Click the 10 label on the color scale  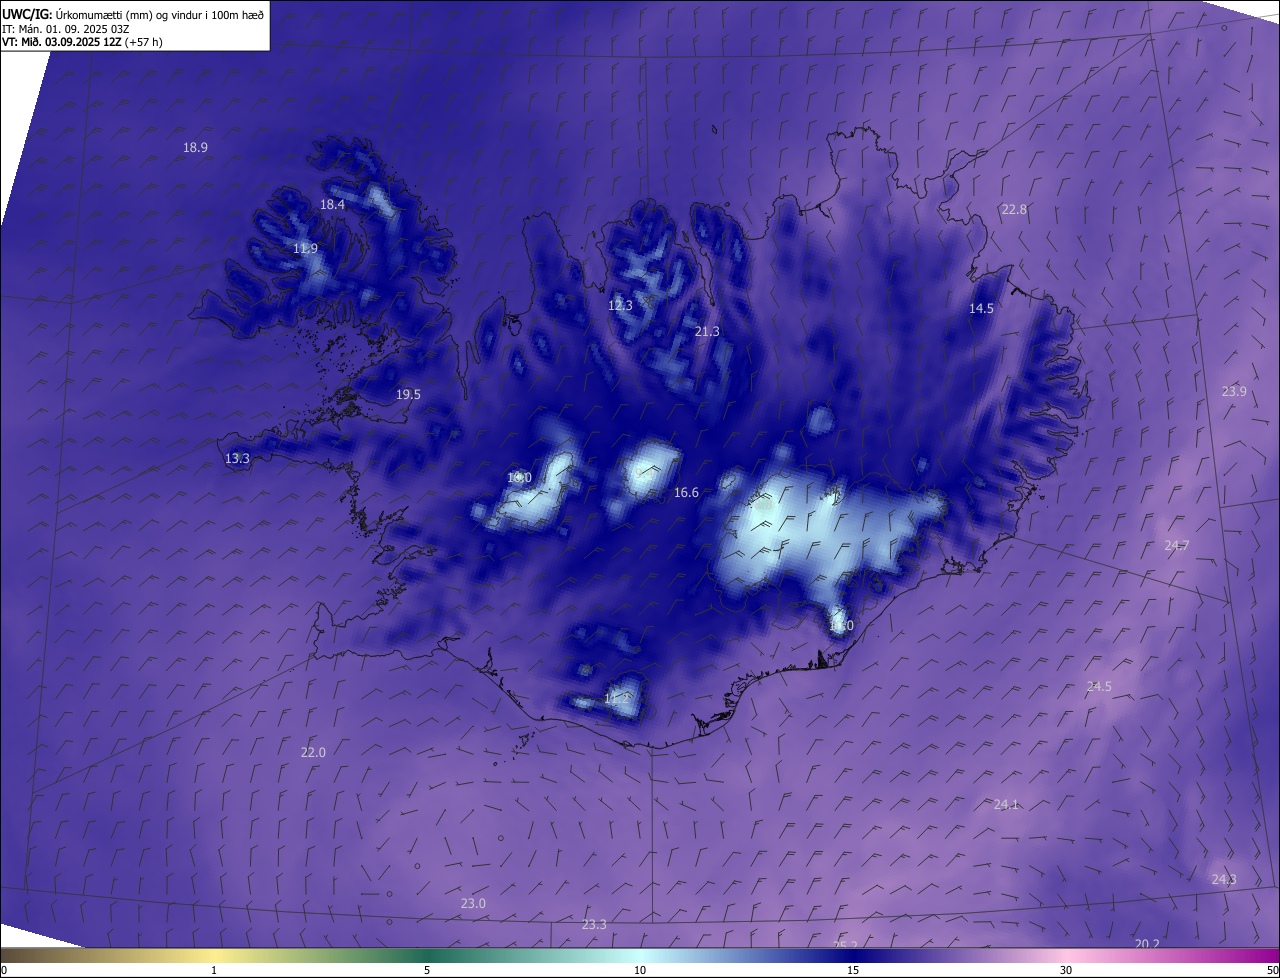coord(640,970)
